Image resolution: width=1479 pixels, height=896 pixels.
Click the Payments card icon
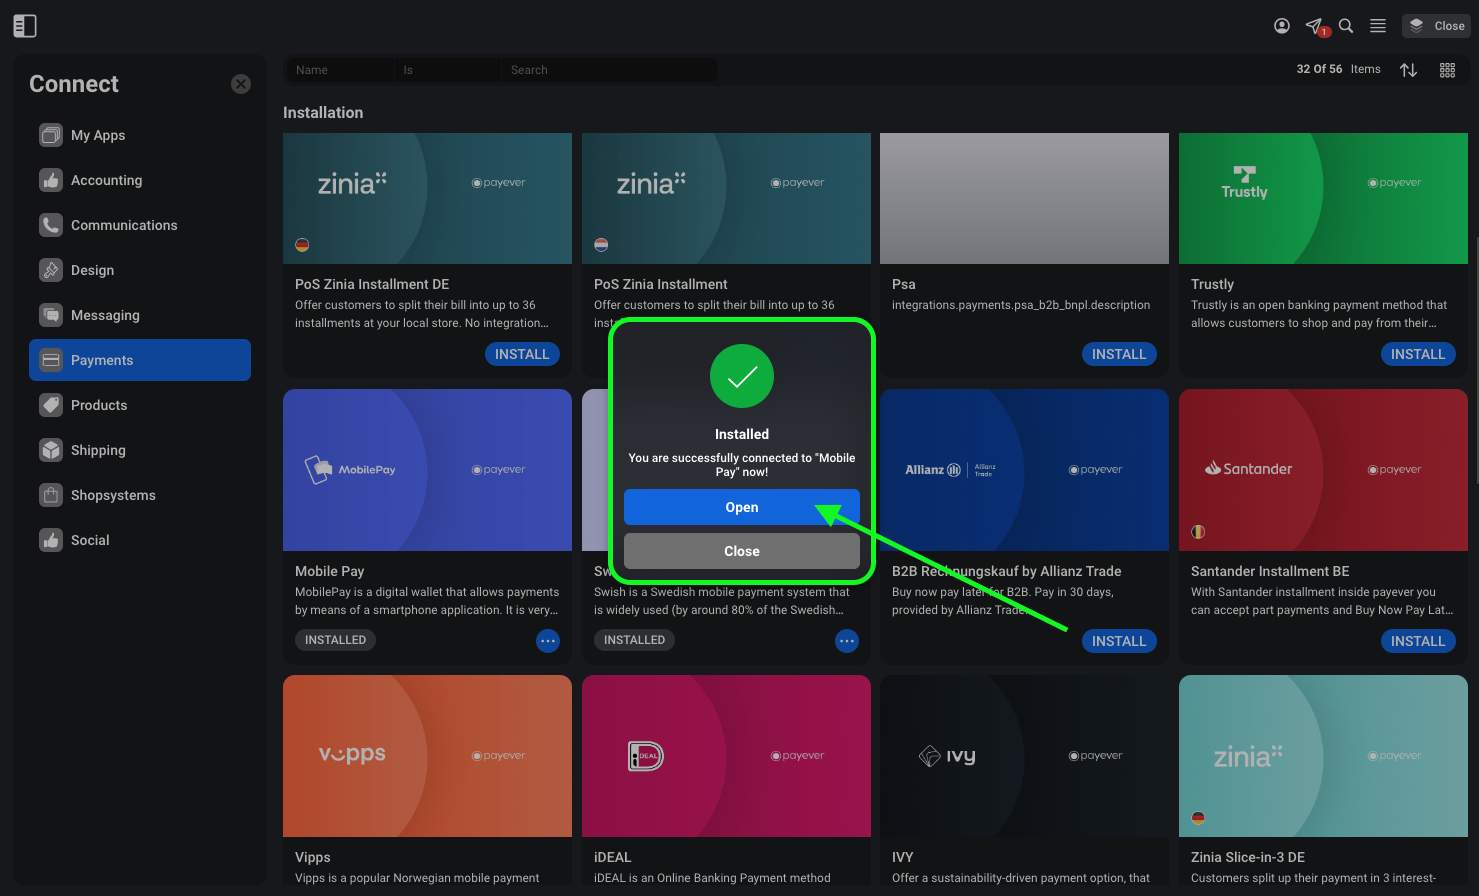tap(51, 360)
